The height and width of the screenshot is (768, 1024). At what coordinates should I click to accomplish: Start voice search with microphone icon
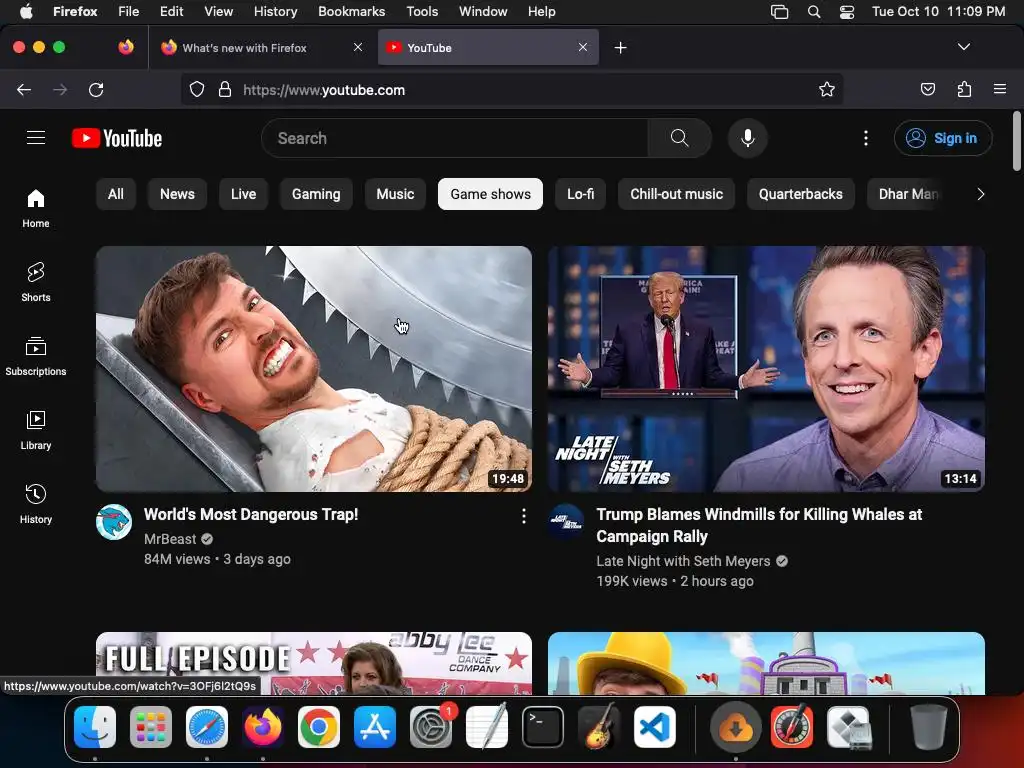[748, 138]
